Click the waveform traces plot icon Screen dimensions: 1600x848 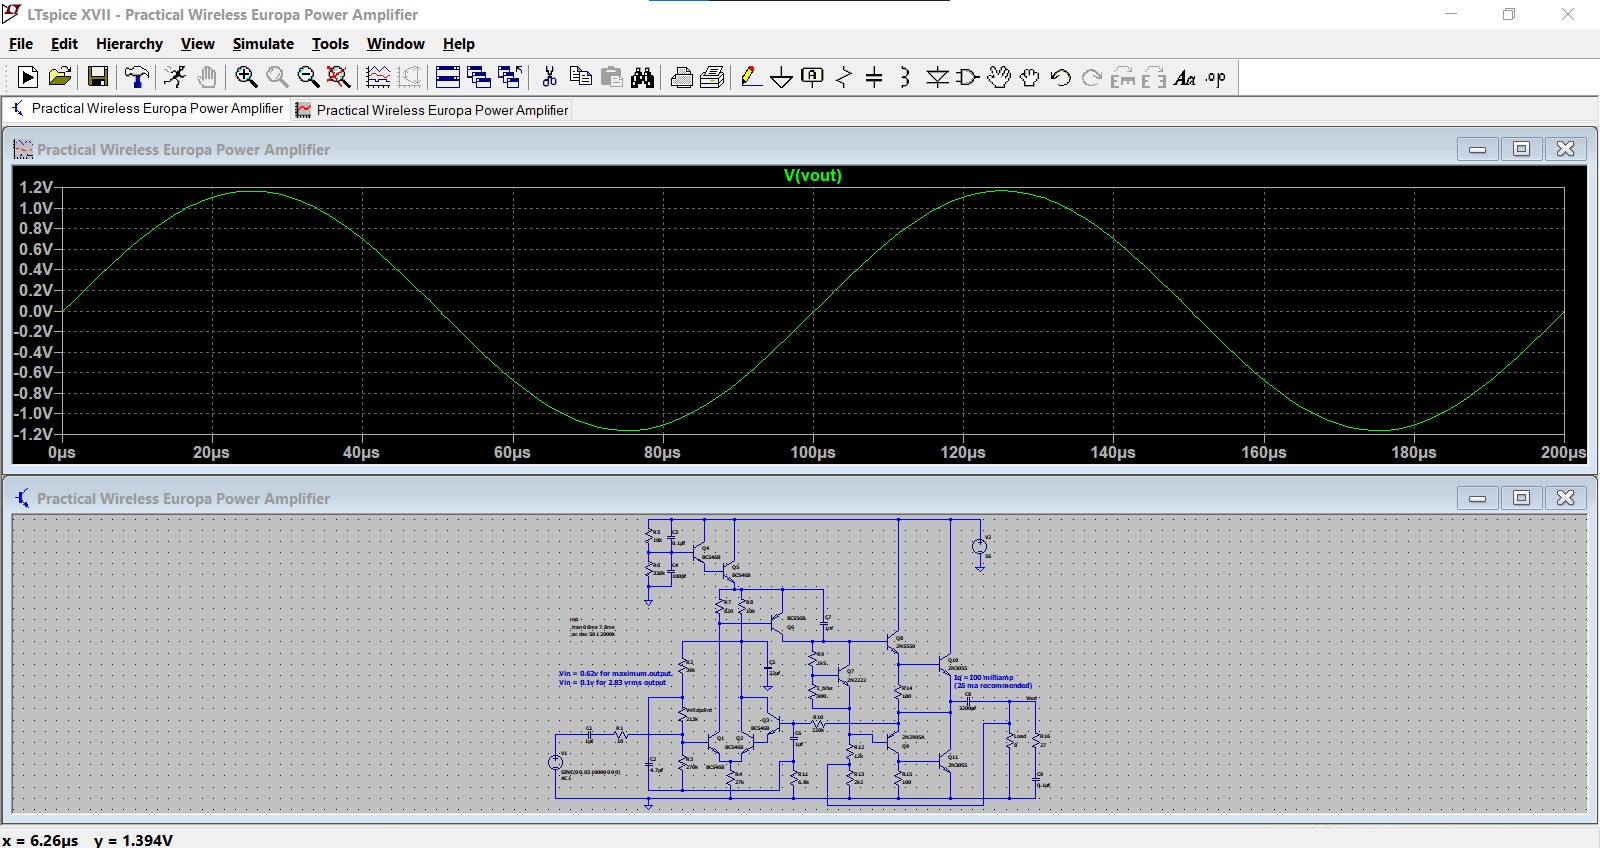coord(378,77)
